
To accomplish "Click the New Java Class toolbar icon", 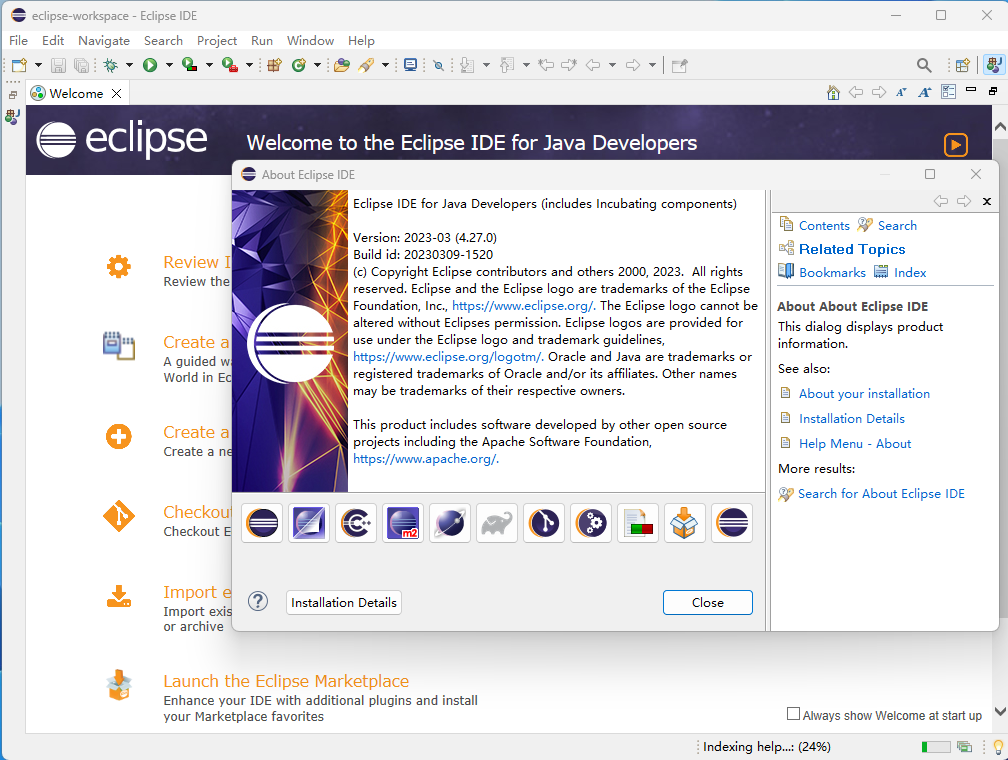I will (x=298, y=65).
